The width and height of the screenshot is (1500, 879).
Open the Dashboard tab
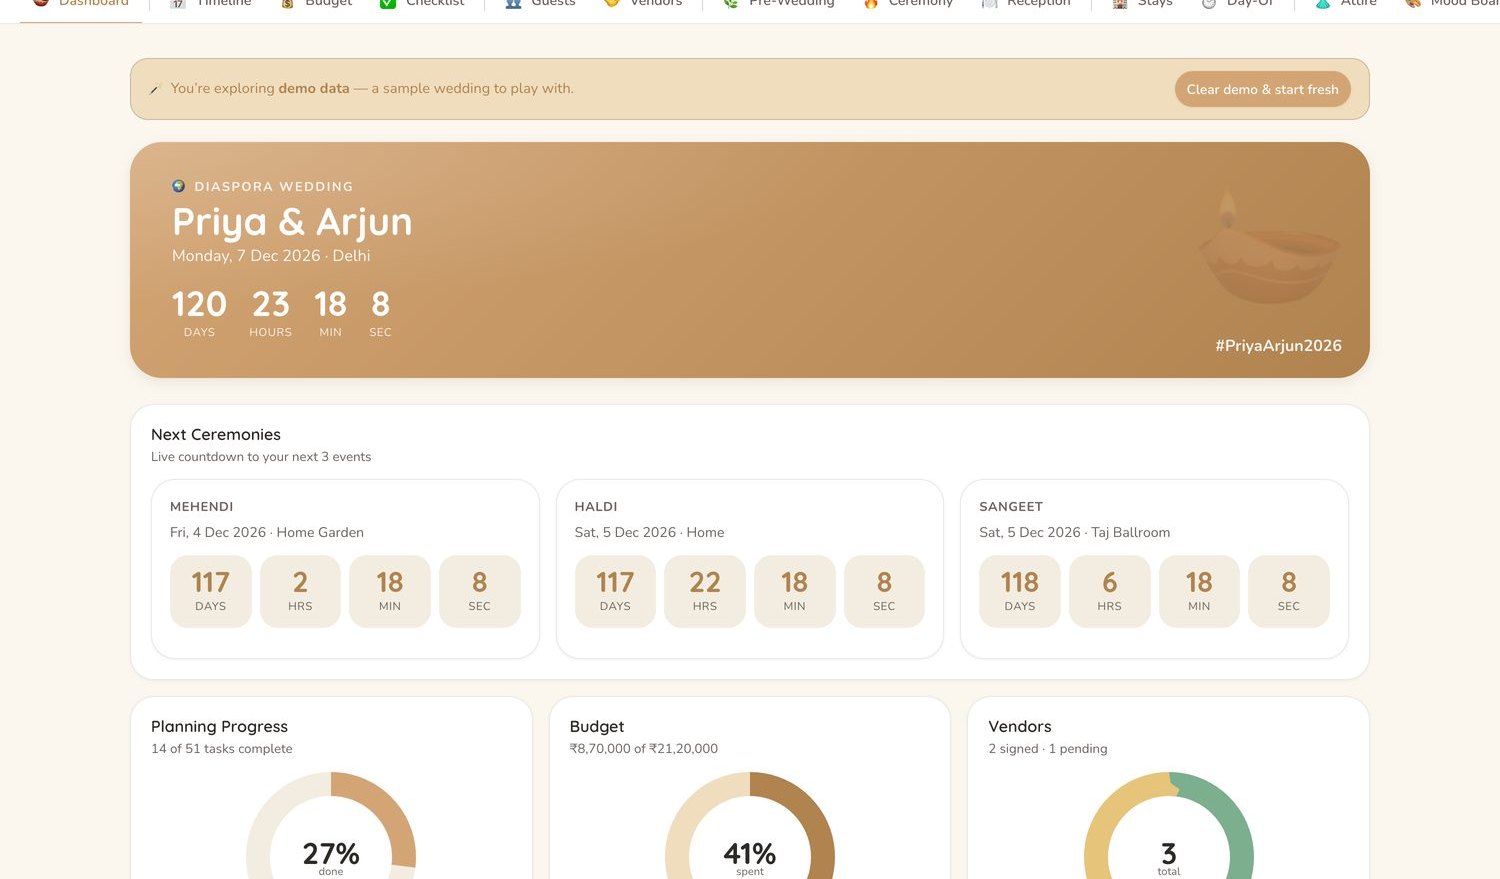pyautogui.click(x=81, y=4)
